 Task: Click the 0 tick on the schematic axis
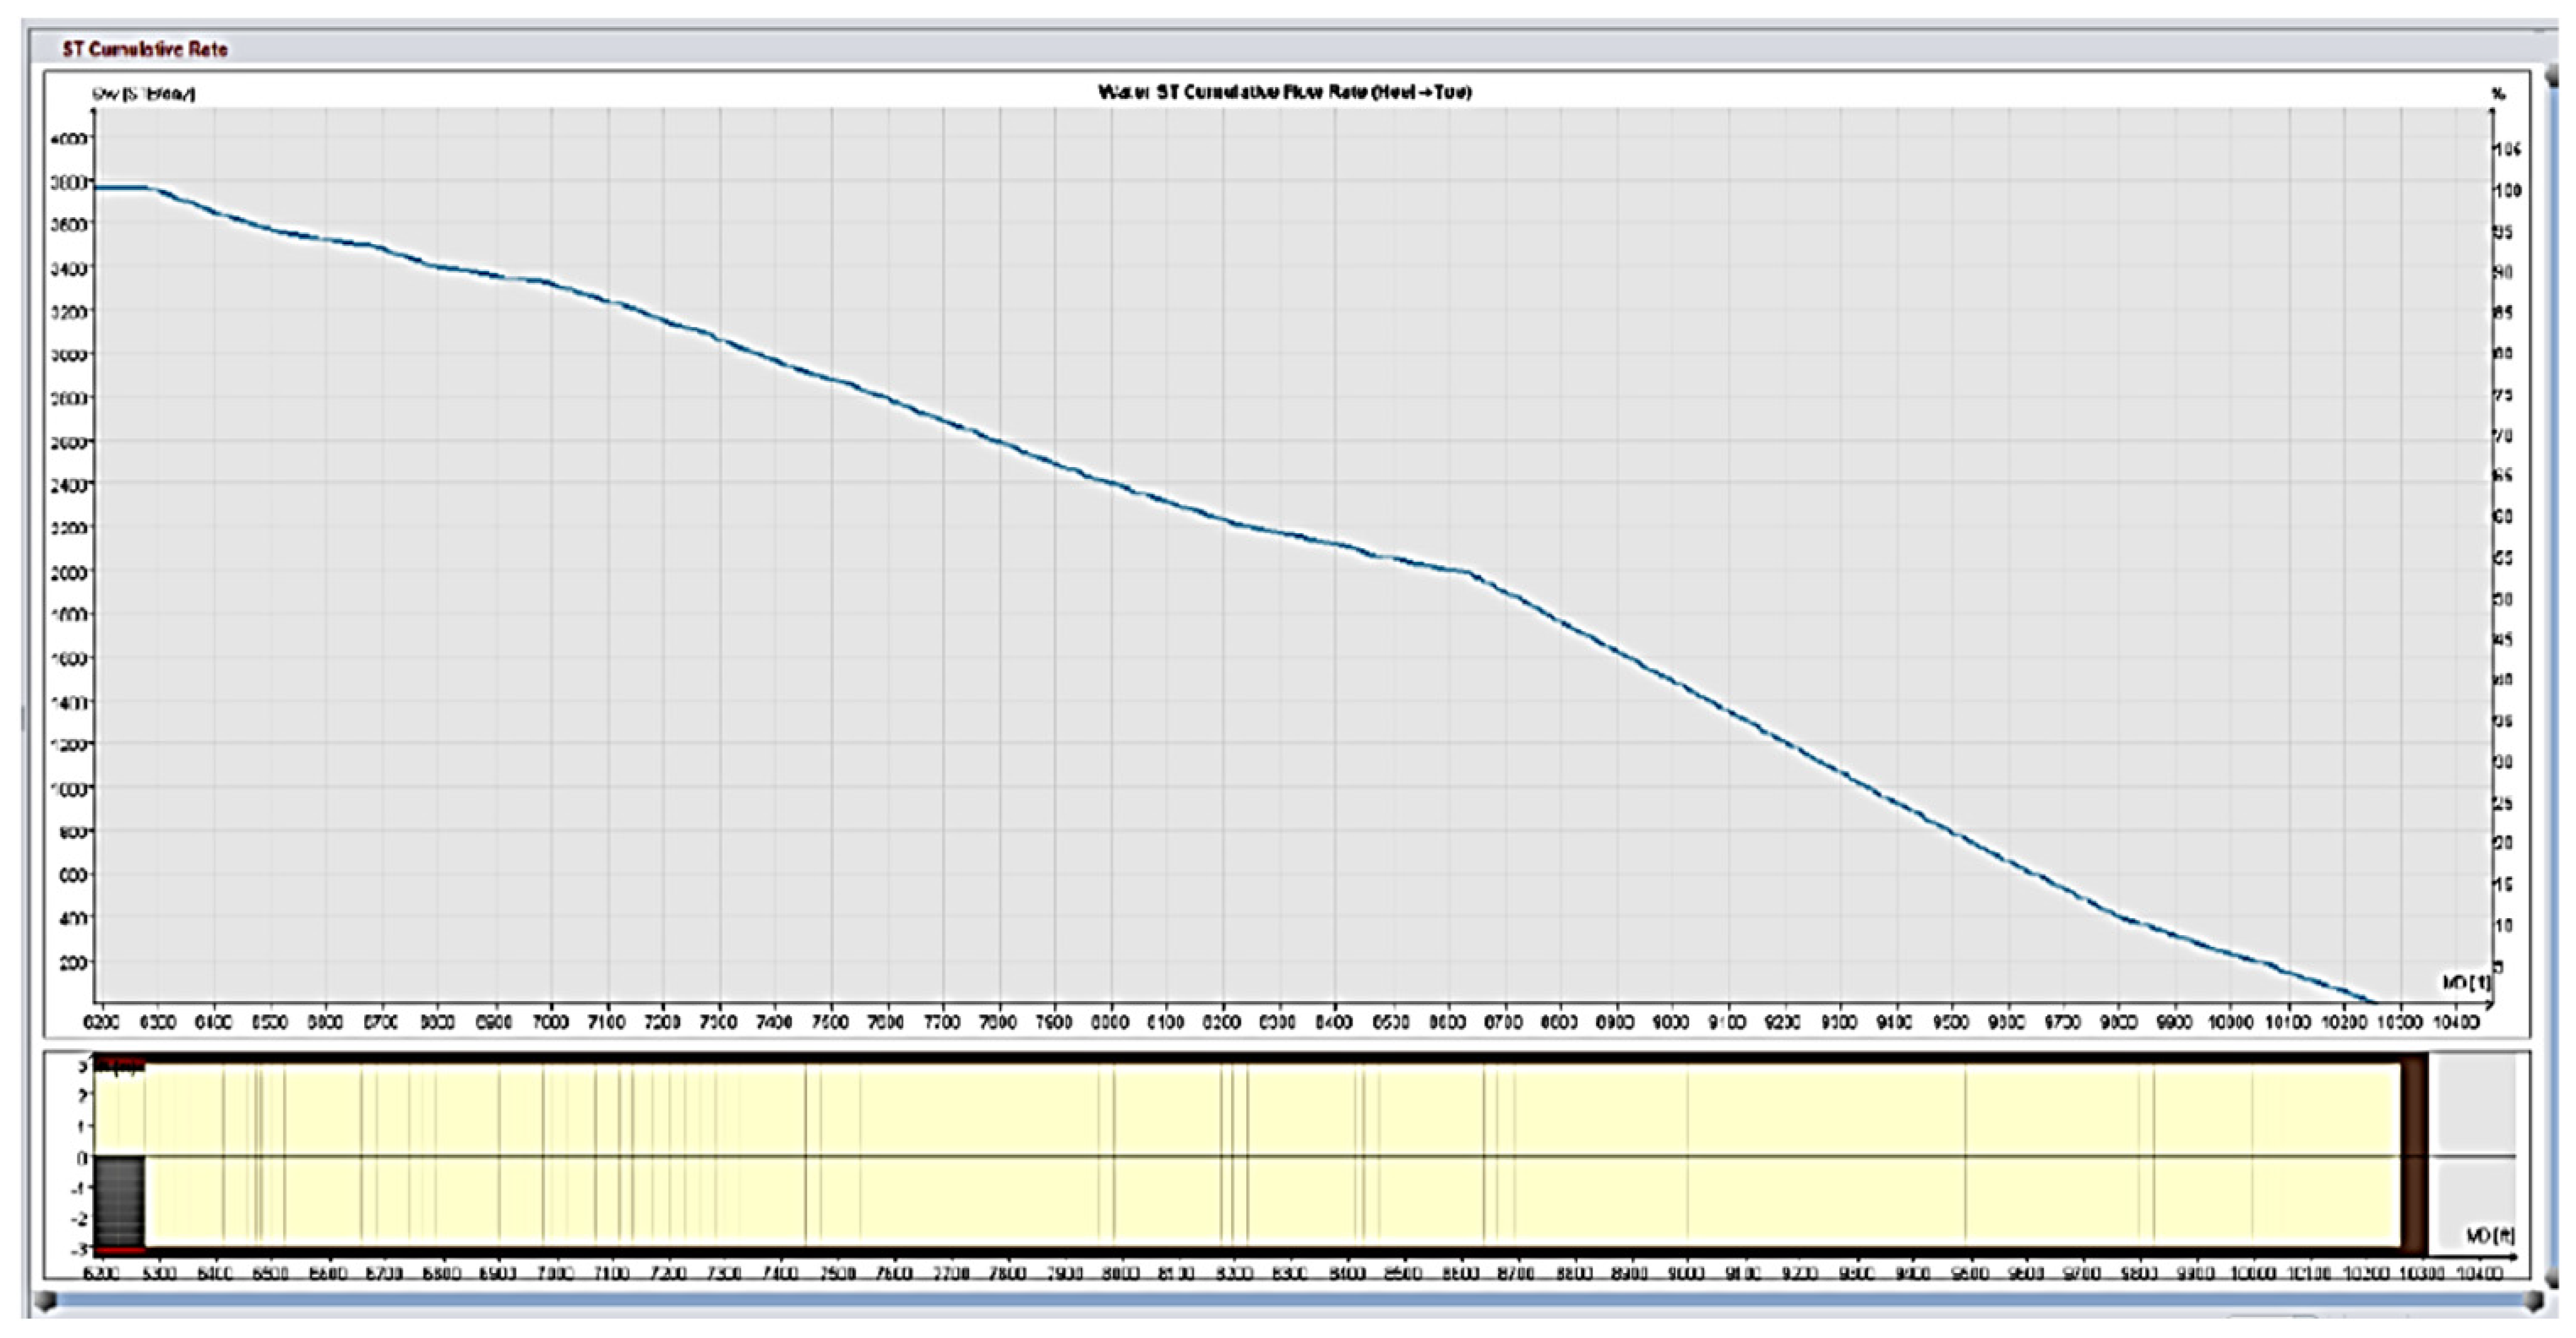(83, 1158)
